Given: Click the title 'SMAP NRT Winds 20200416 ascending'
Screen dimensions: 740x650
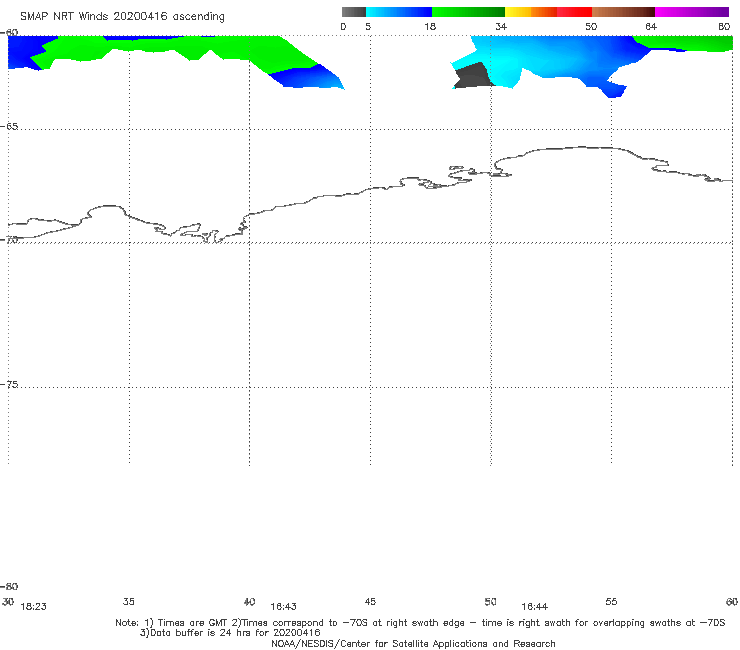Looking at the screenshot, I should click(x=122, y=16).
